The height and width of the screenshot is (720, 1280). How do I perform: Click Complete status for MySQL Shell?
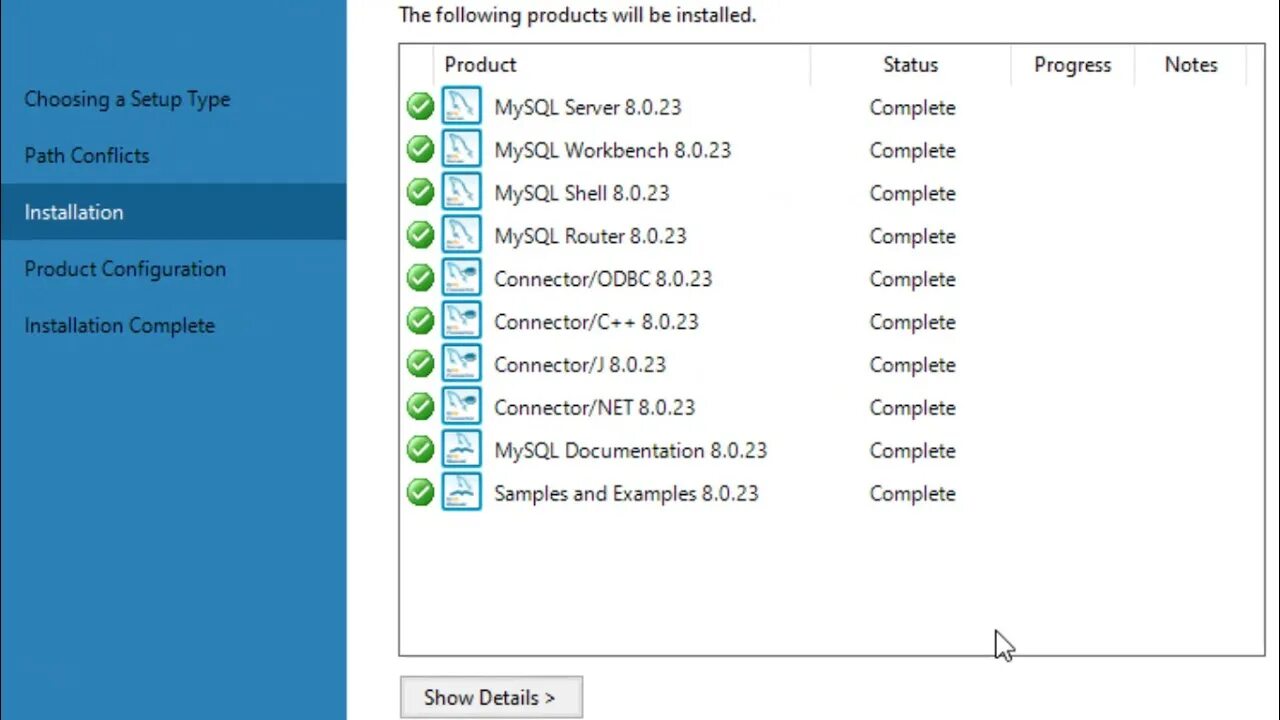tap(912, 194)
